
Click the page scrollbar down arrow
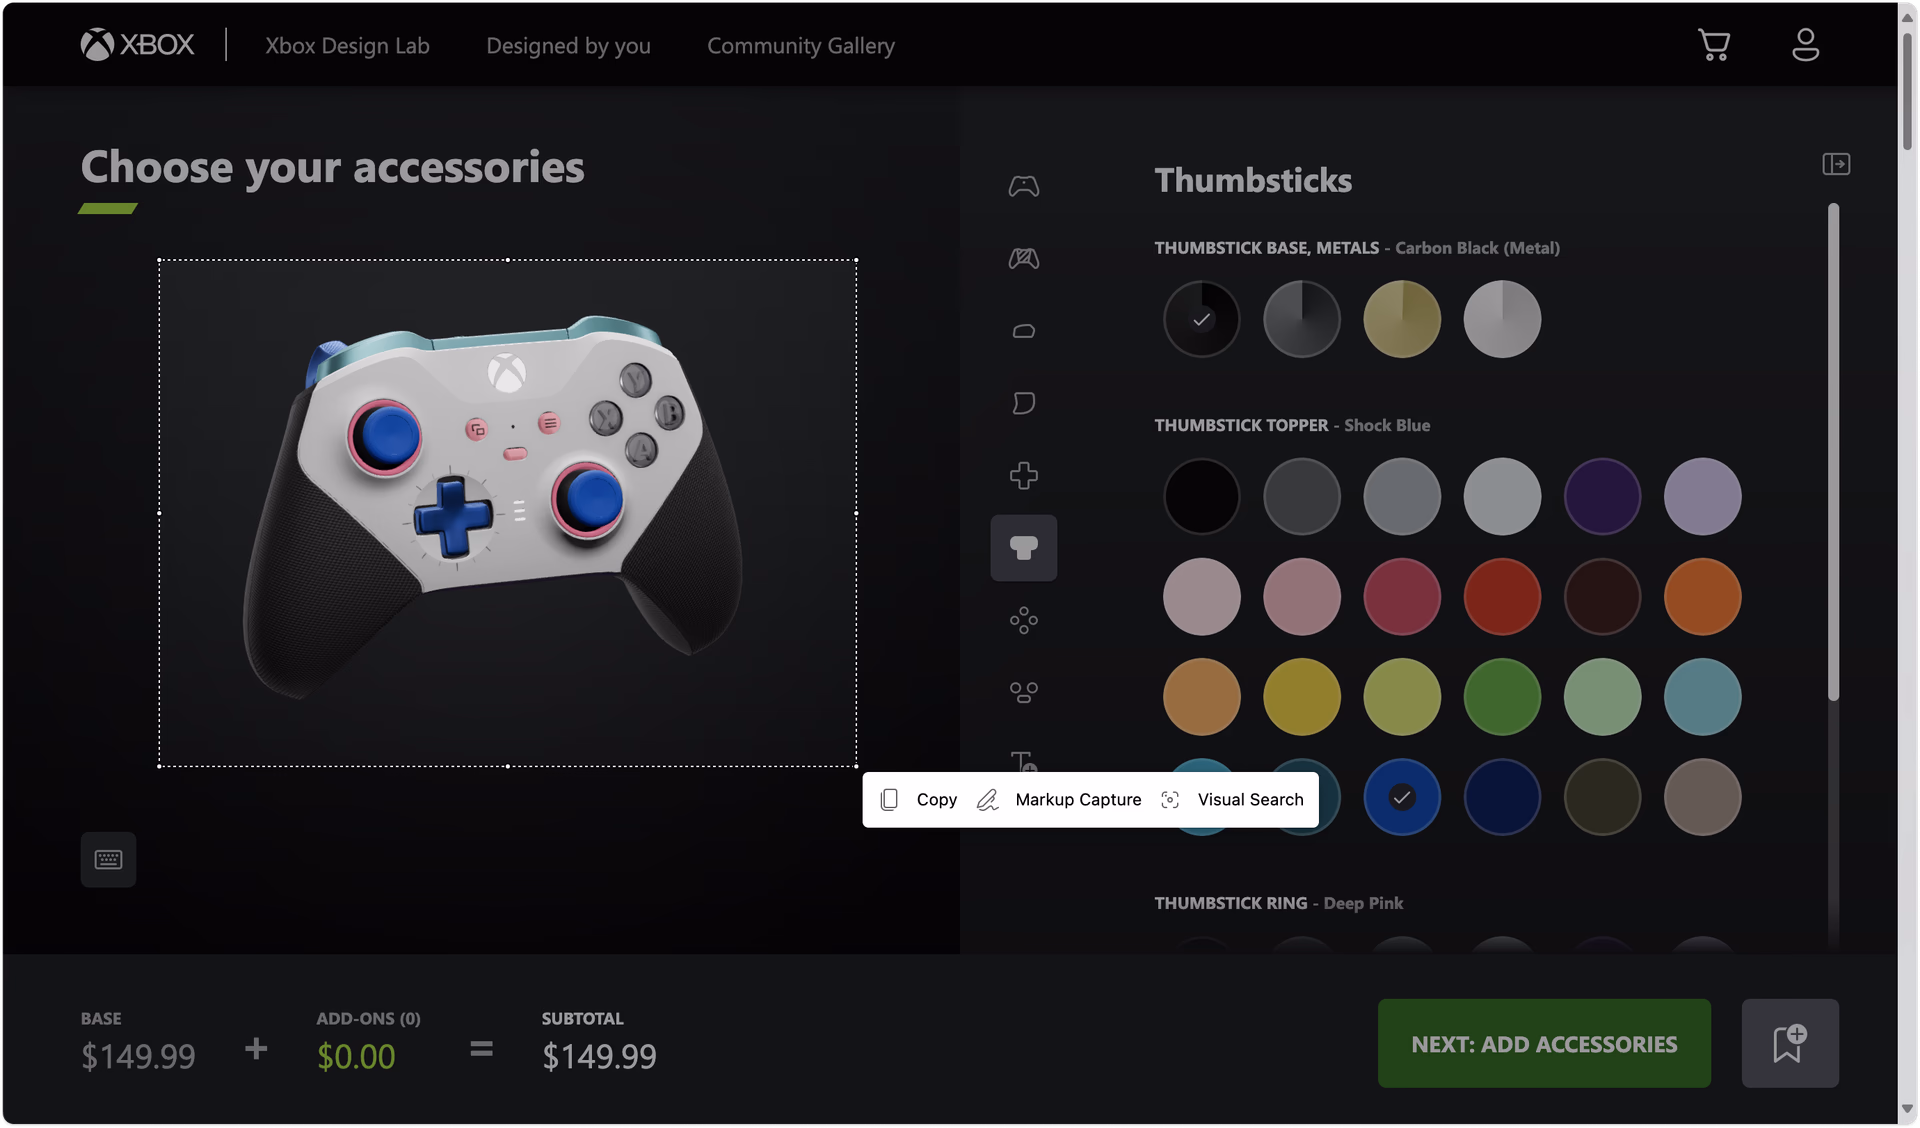pyautogui.click(x=1907, y=1109)
